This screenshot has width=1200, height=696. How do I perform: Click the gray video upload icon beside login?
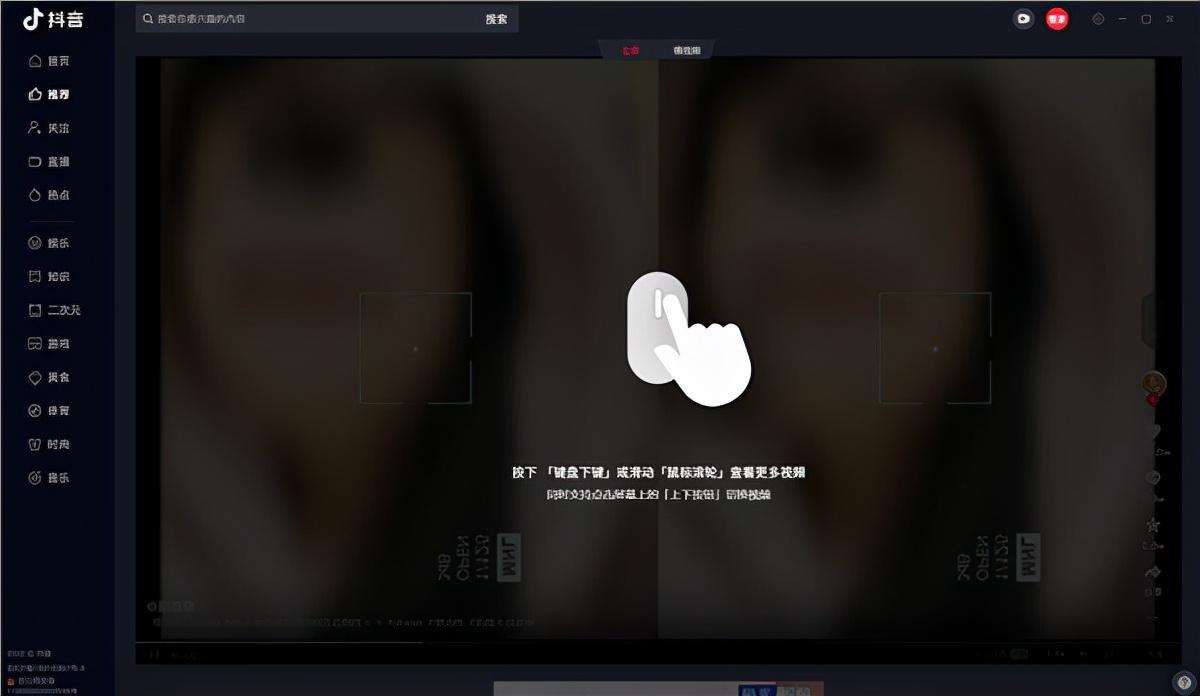(x=1023, y=19)
